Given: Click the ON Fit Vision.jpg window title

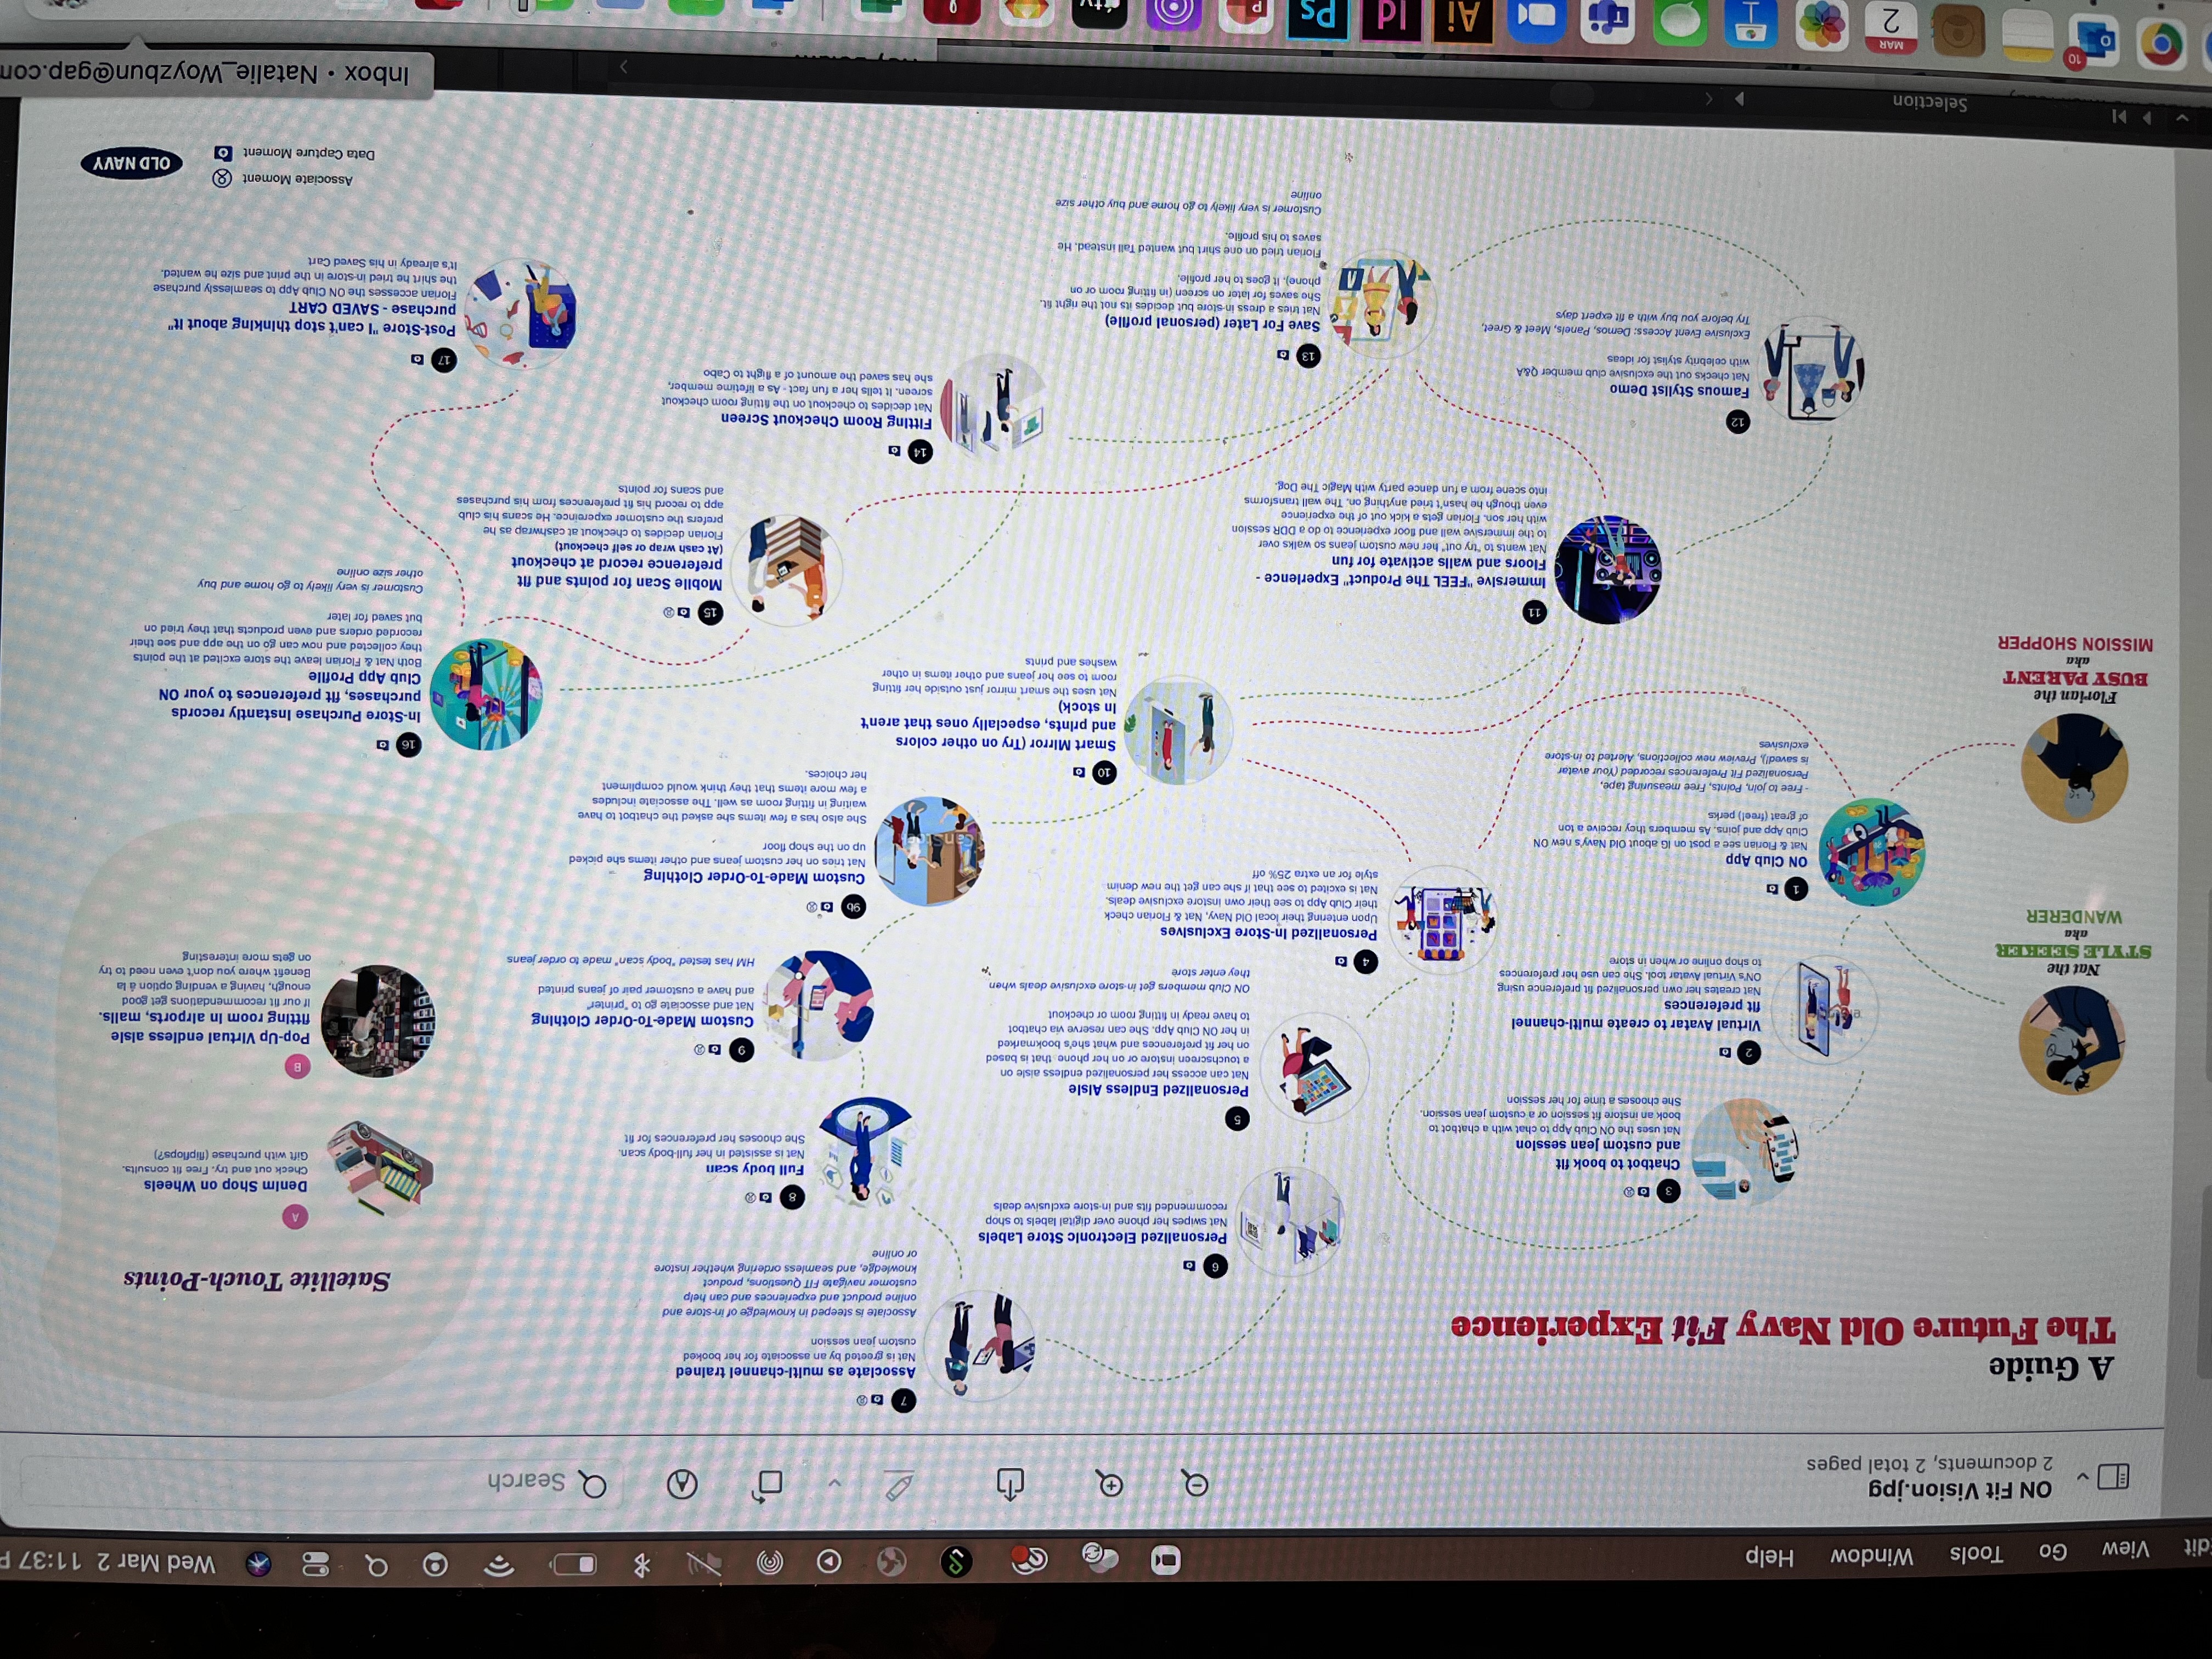Looking at the screenshot, I should (x=1960, y=1490).
